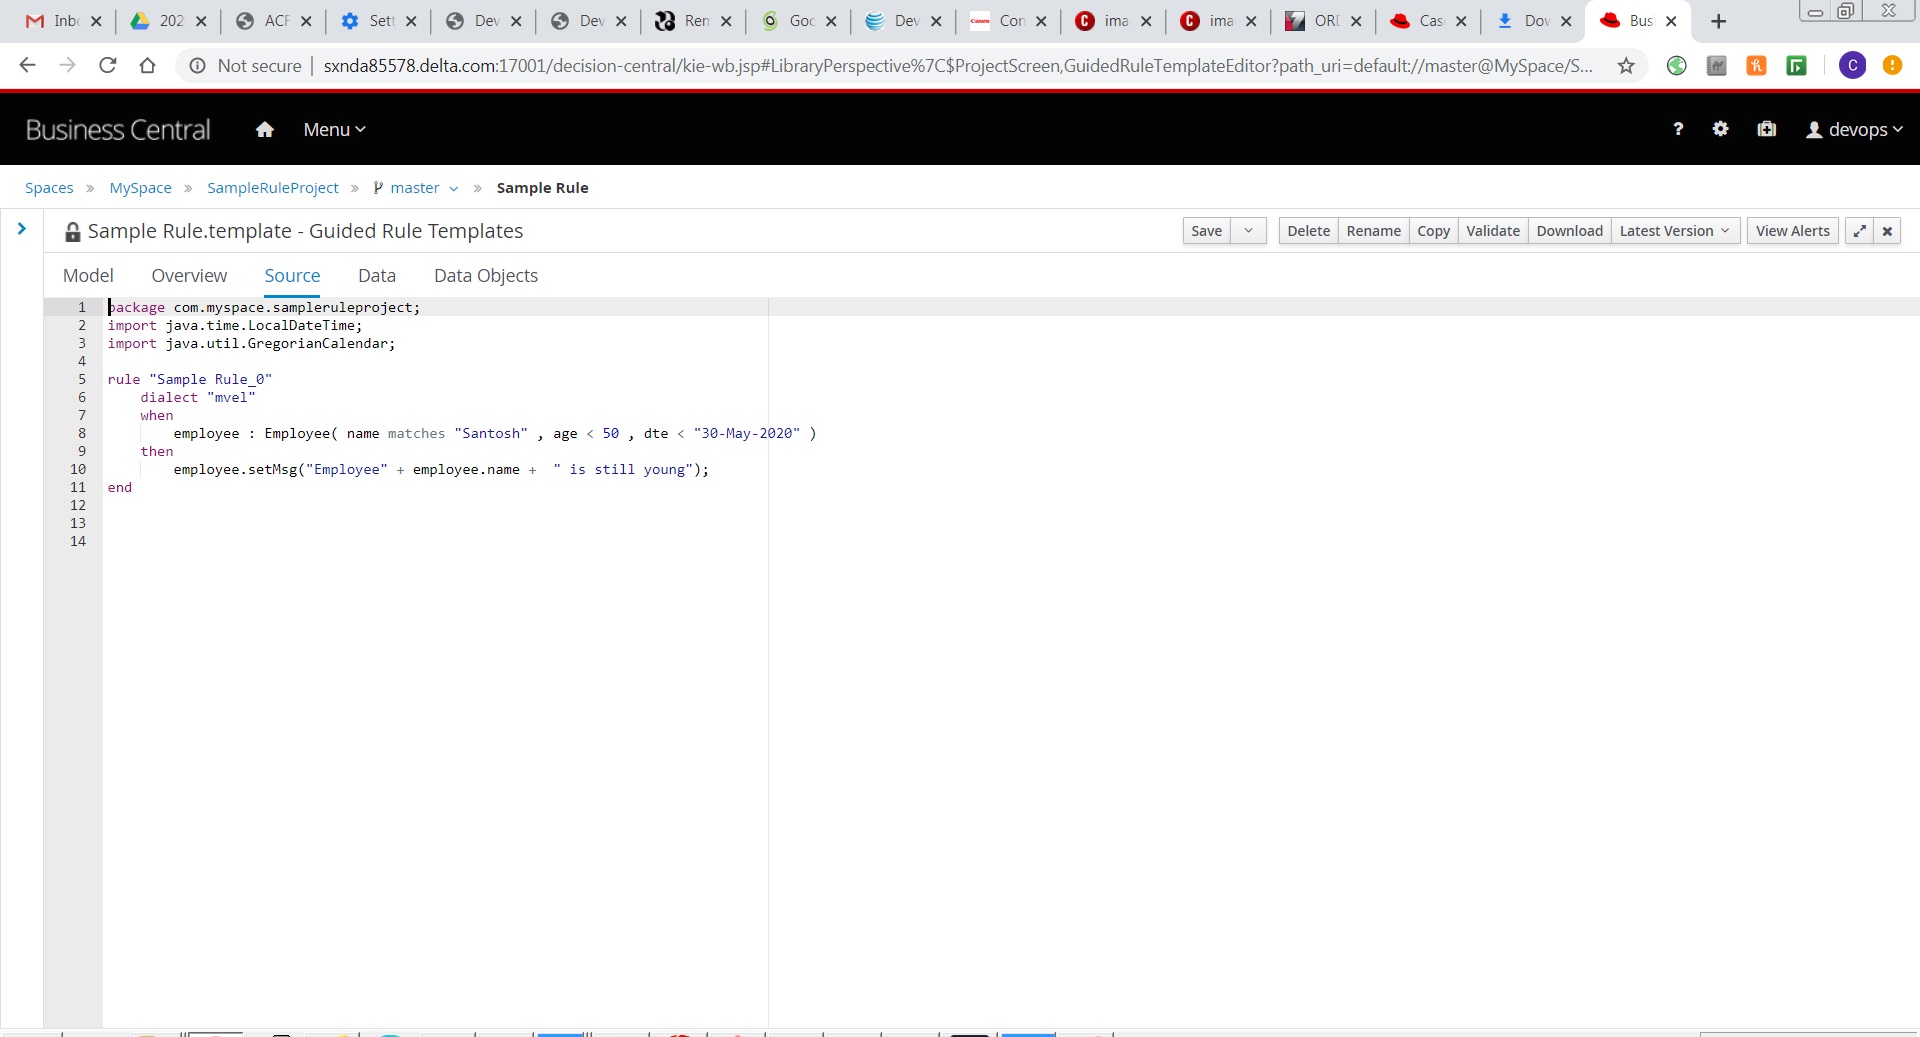The image size is (1920, 1037).
Task: Open a new browser tab
Action: 1718,21
